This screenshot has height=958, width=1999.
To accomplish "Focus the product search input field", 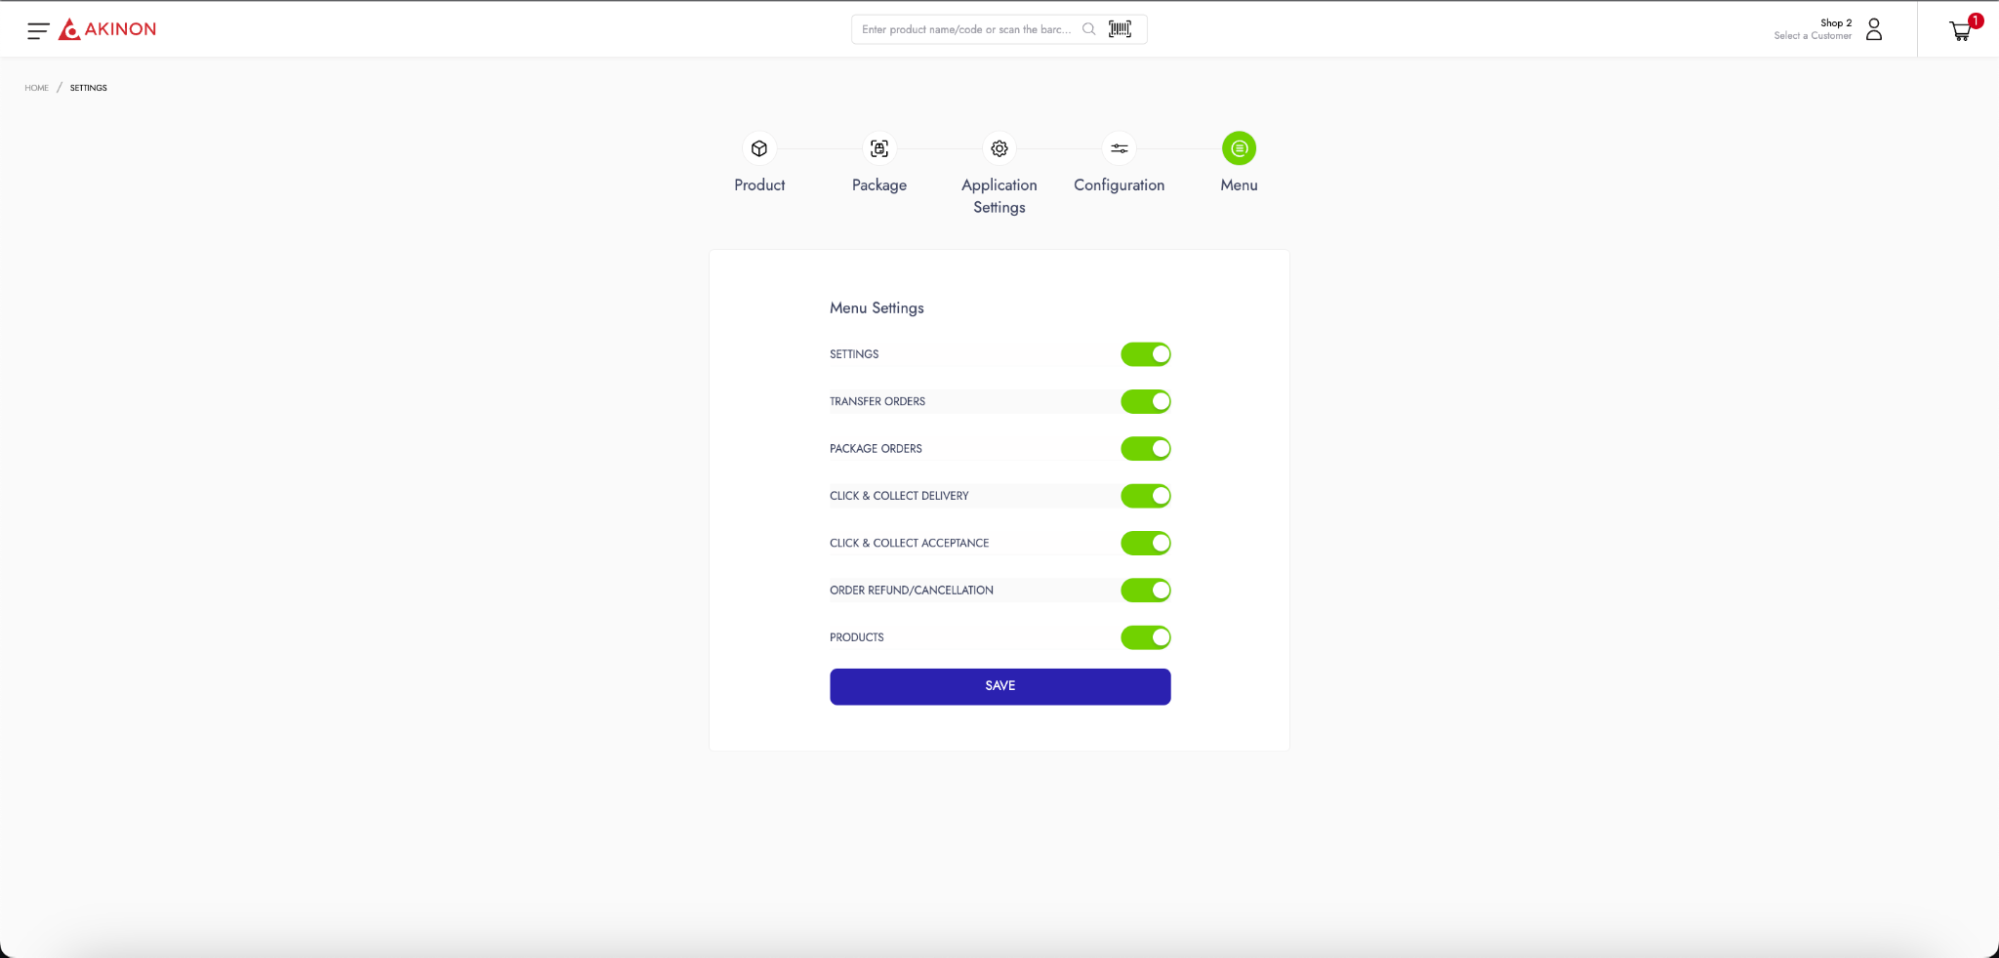I will pyautogui.click(x=965, y=29).
